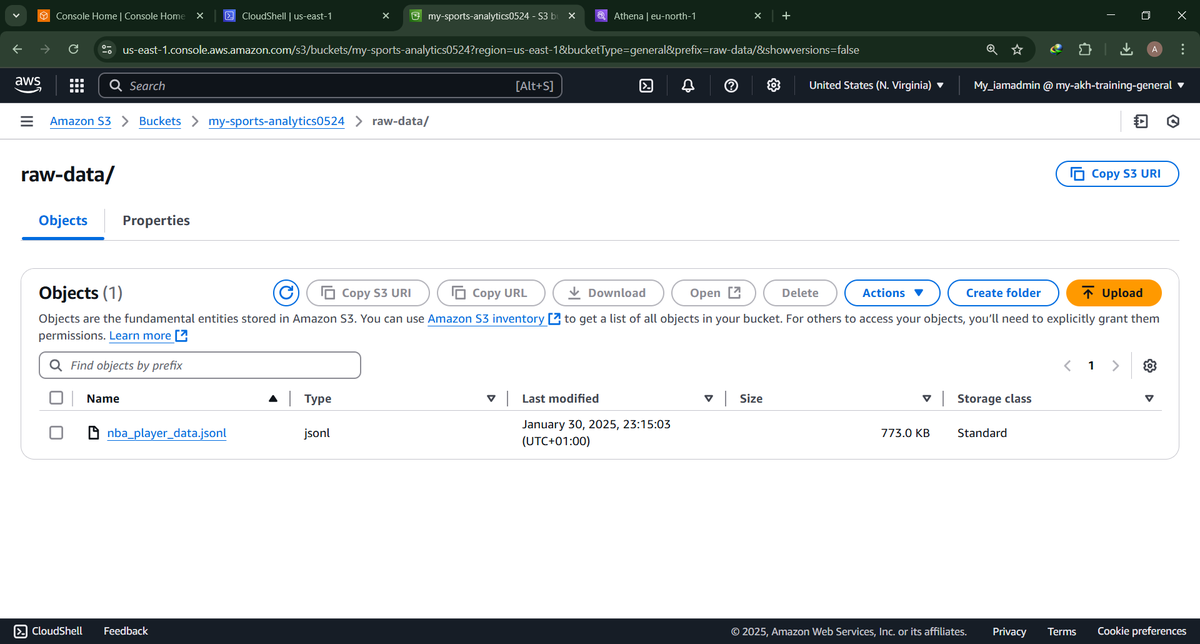
Task: Go to next page of objects
Action: click(1115, 366)
